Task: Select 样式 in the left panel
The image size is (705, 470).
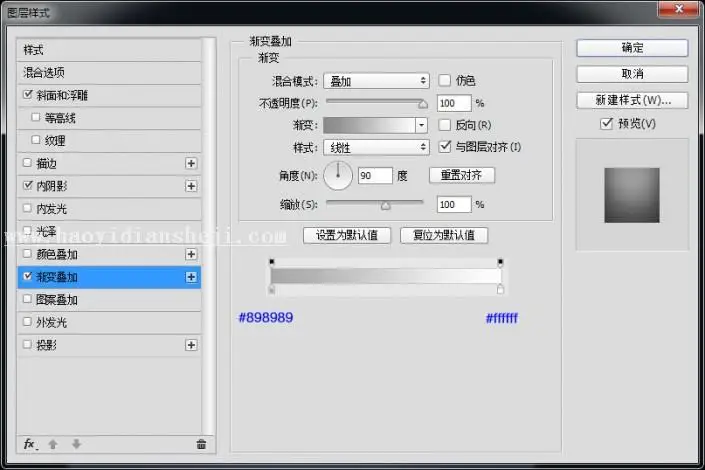Action: click(109, 50)
